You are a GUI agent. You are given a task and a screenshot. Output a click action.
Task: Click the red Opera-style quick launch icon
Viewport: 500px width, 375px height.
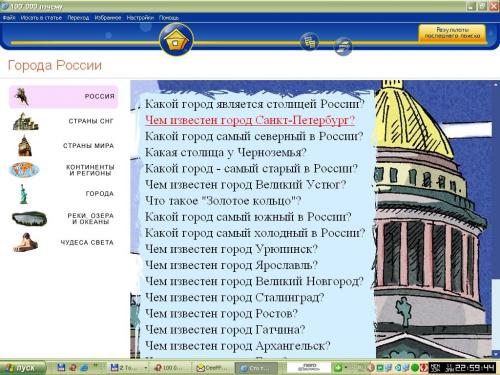(x=72, y=368)
